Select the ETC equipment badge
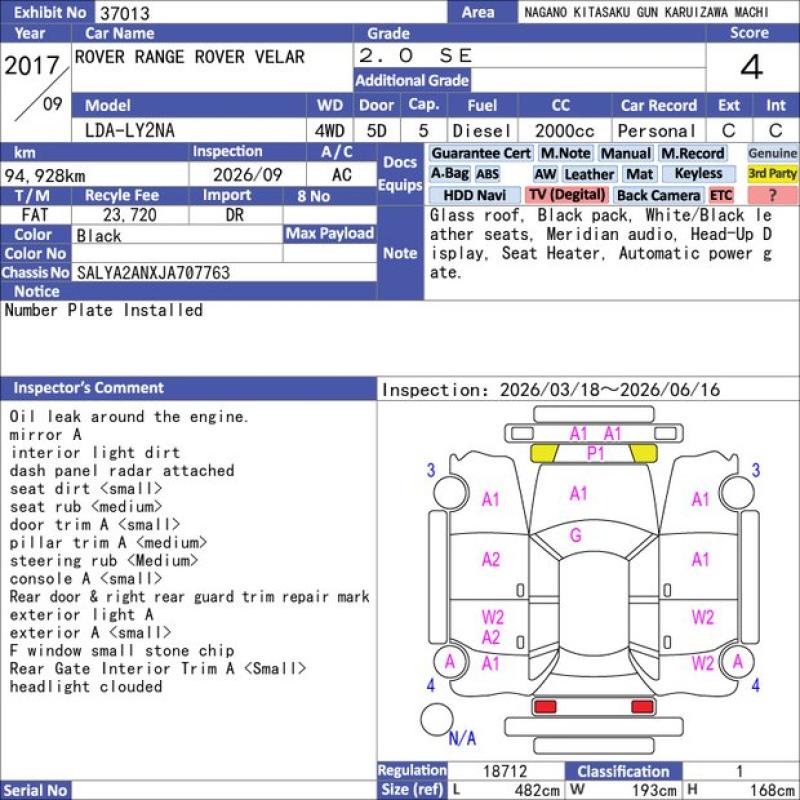The height and width of the screenshot is (800, 800). click(x=721, y=195)
